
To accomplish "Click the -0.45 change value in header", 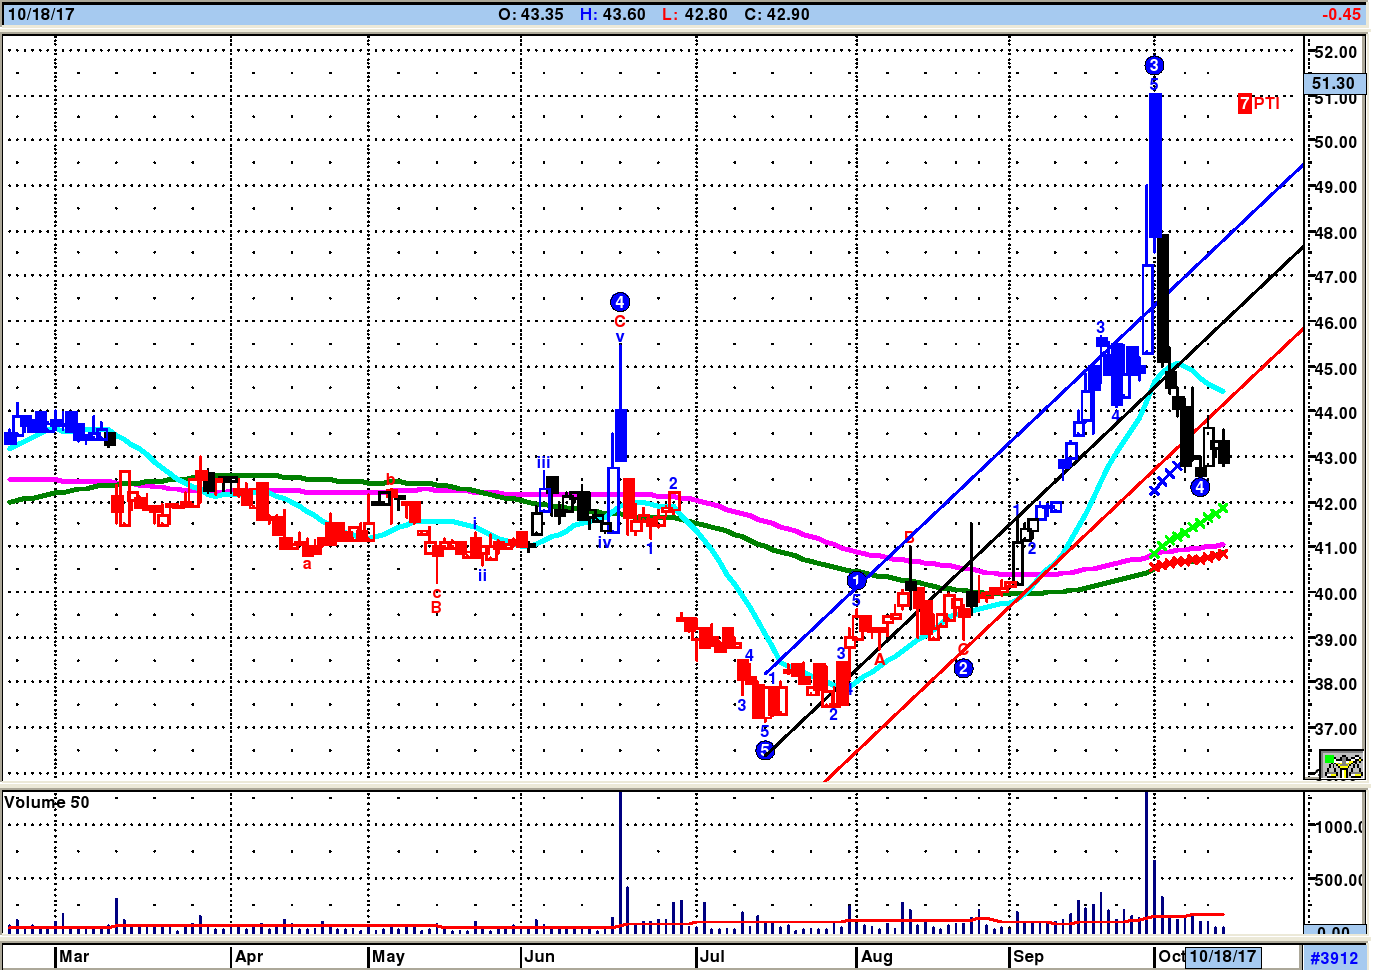I will point(1340,14).
